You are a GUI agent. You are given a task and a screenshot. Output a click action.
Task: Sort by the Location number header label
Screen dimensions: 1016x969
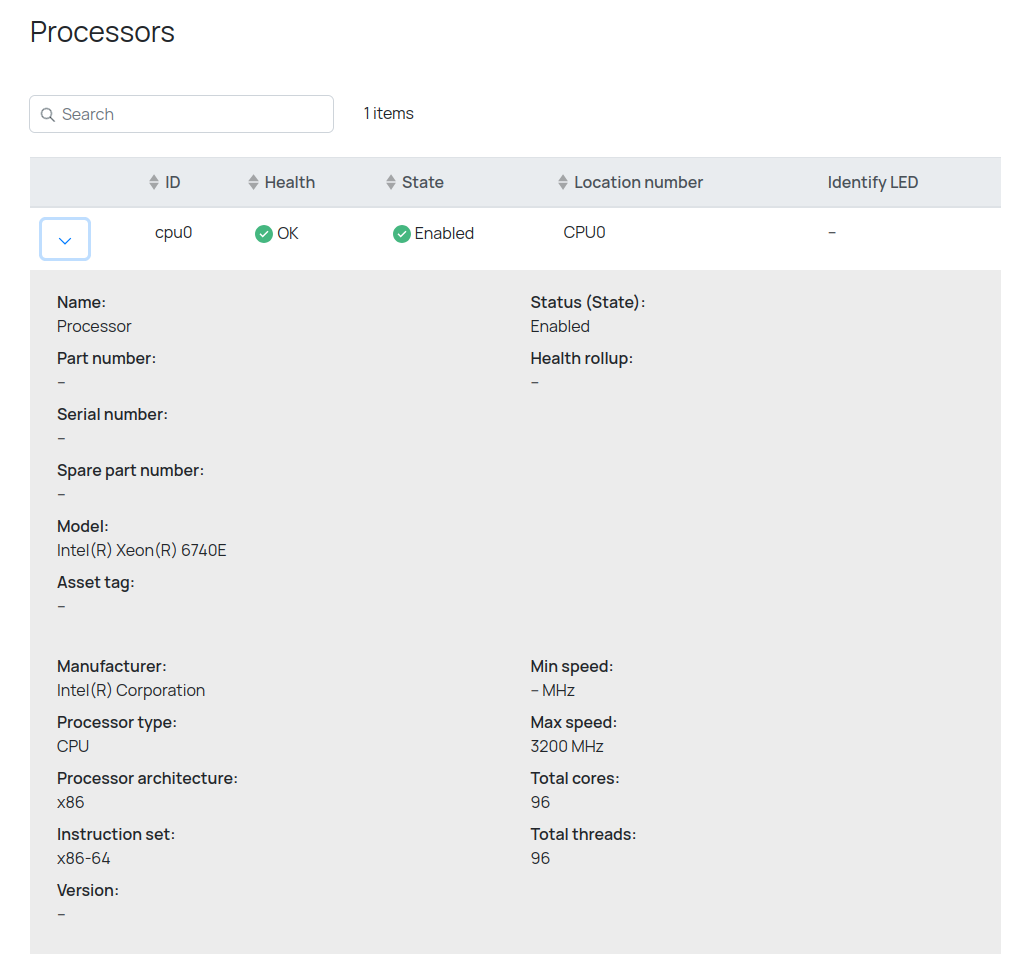point(638,183)
